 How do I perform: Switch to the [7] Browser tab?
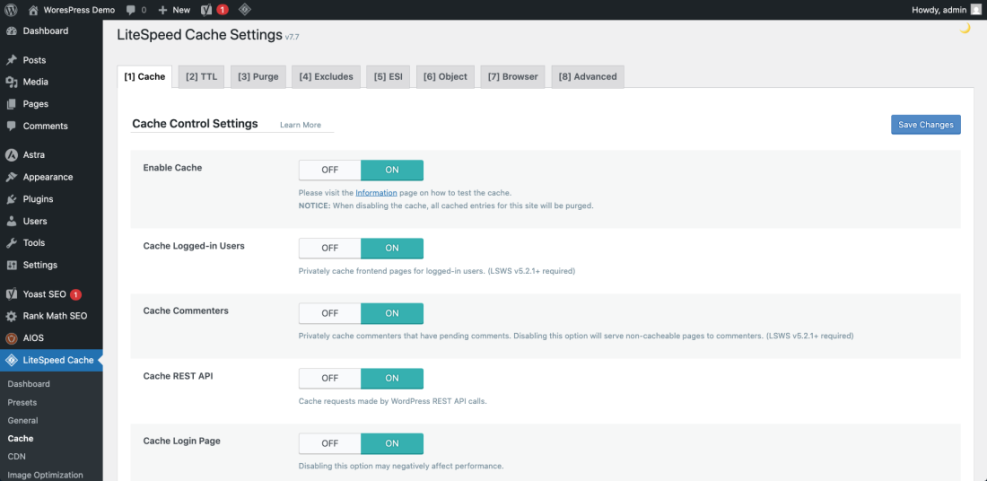pyautogui.click(x=513, y=77)
